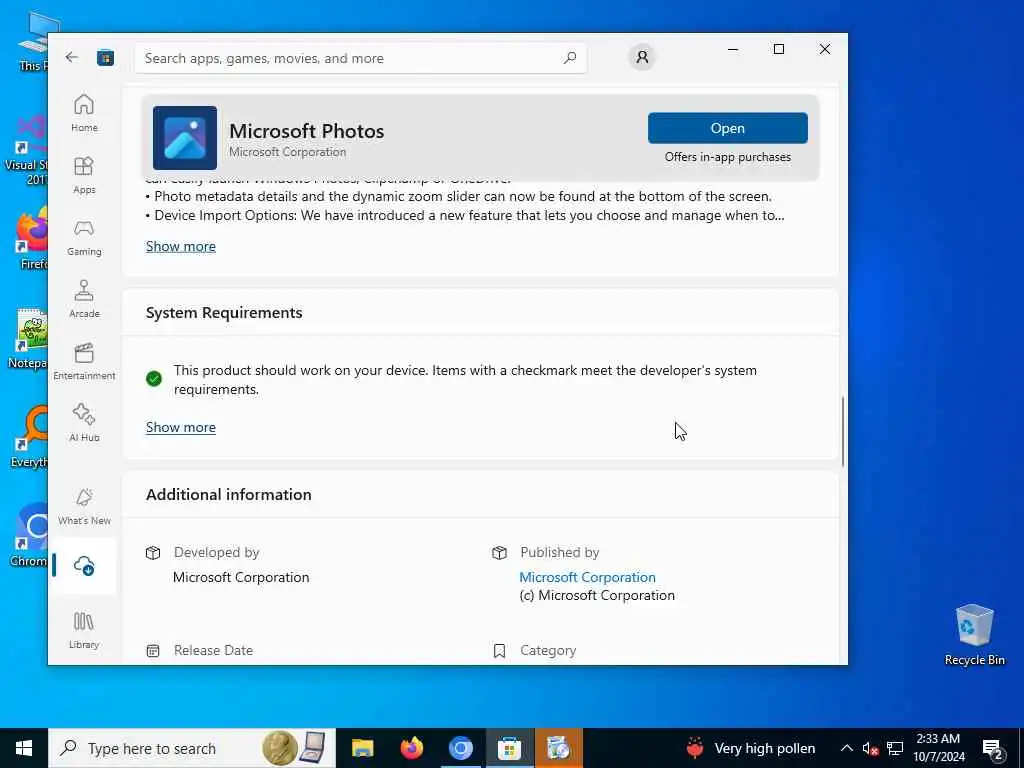1024x768 pixels.
Task: Open the notification center icon
Action: pyautogui.click(x=993, y=749)
